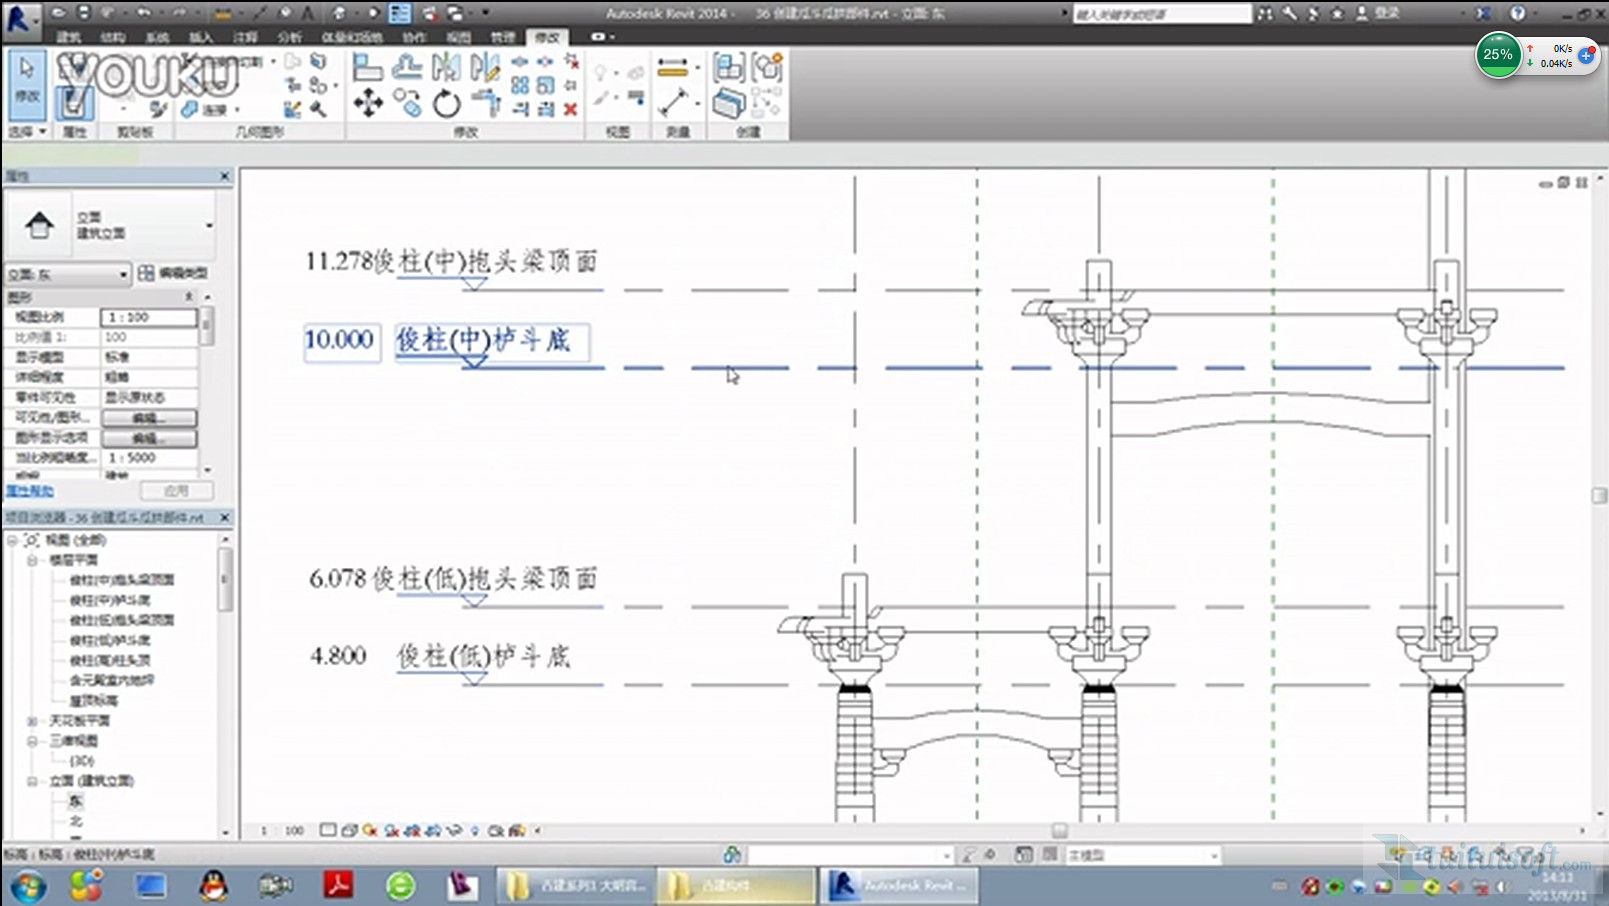The image size is (1609, 906).
Task: Click the 编辑类型 button
Action: tap(174, 273)
